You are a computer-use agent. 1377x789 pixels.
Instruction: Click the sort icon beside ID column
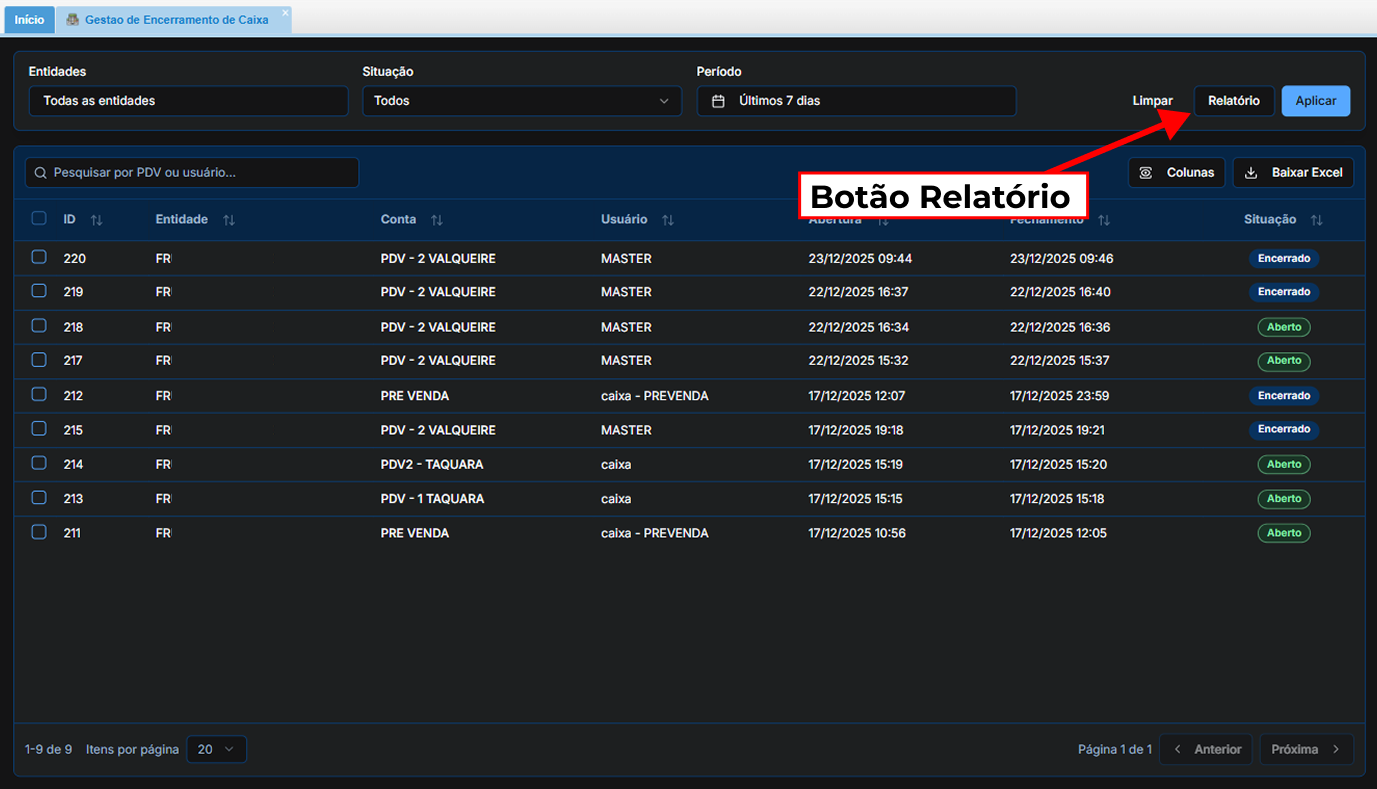[x=96, y=220]
